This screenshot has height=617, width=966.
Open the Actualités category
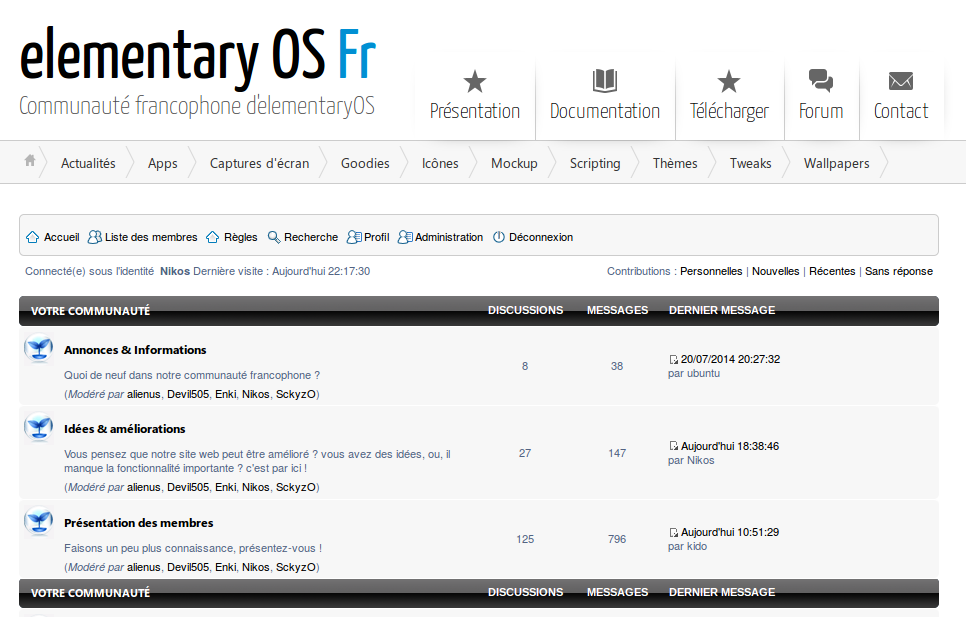[88, 163]
